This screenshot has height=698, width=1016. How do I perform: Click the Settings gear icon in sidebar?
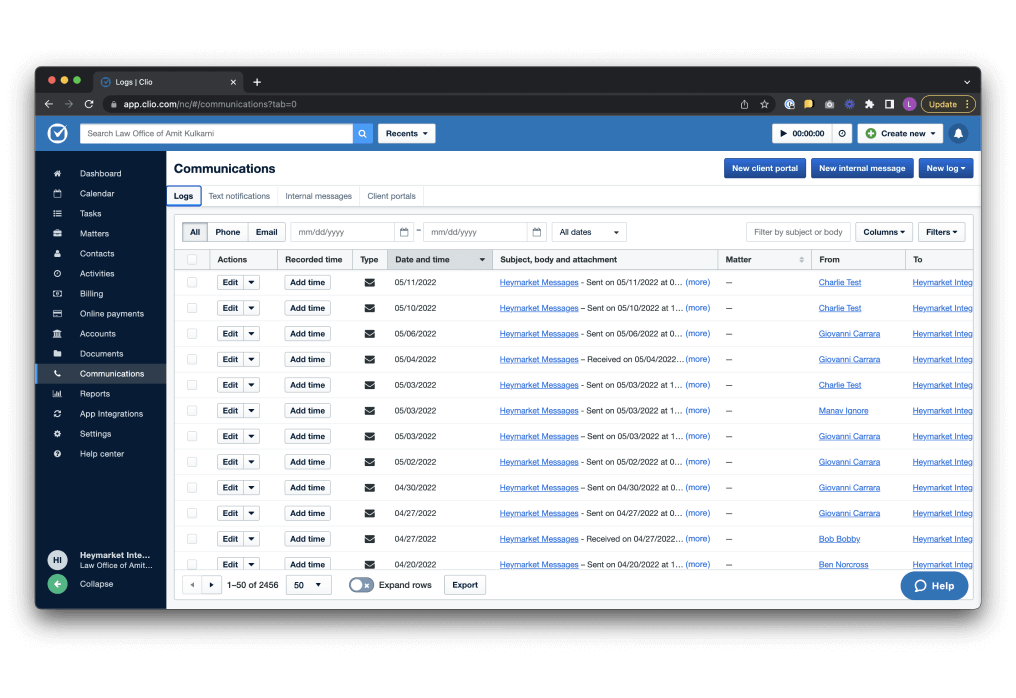click(x=57, y=434)
